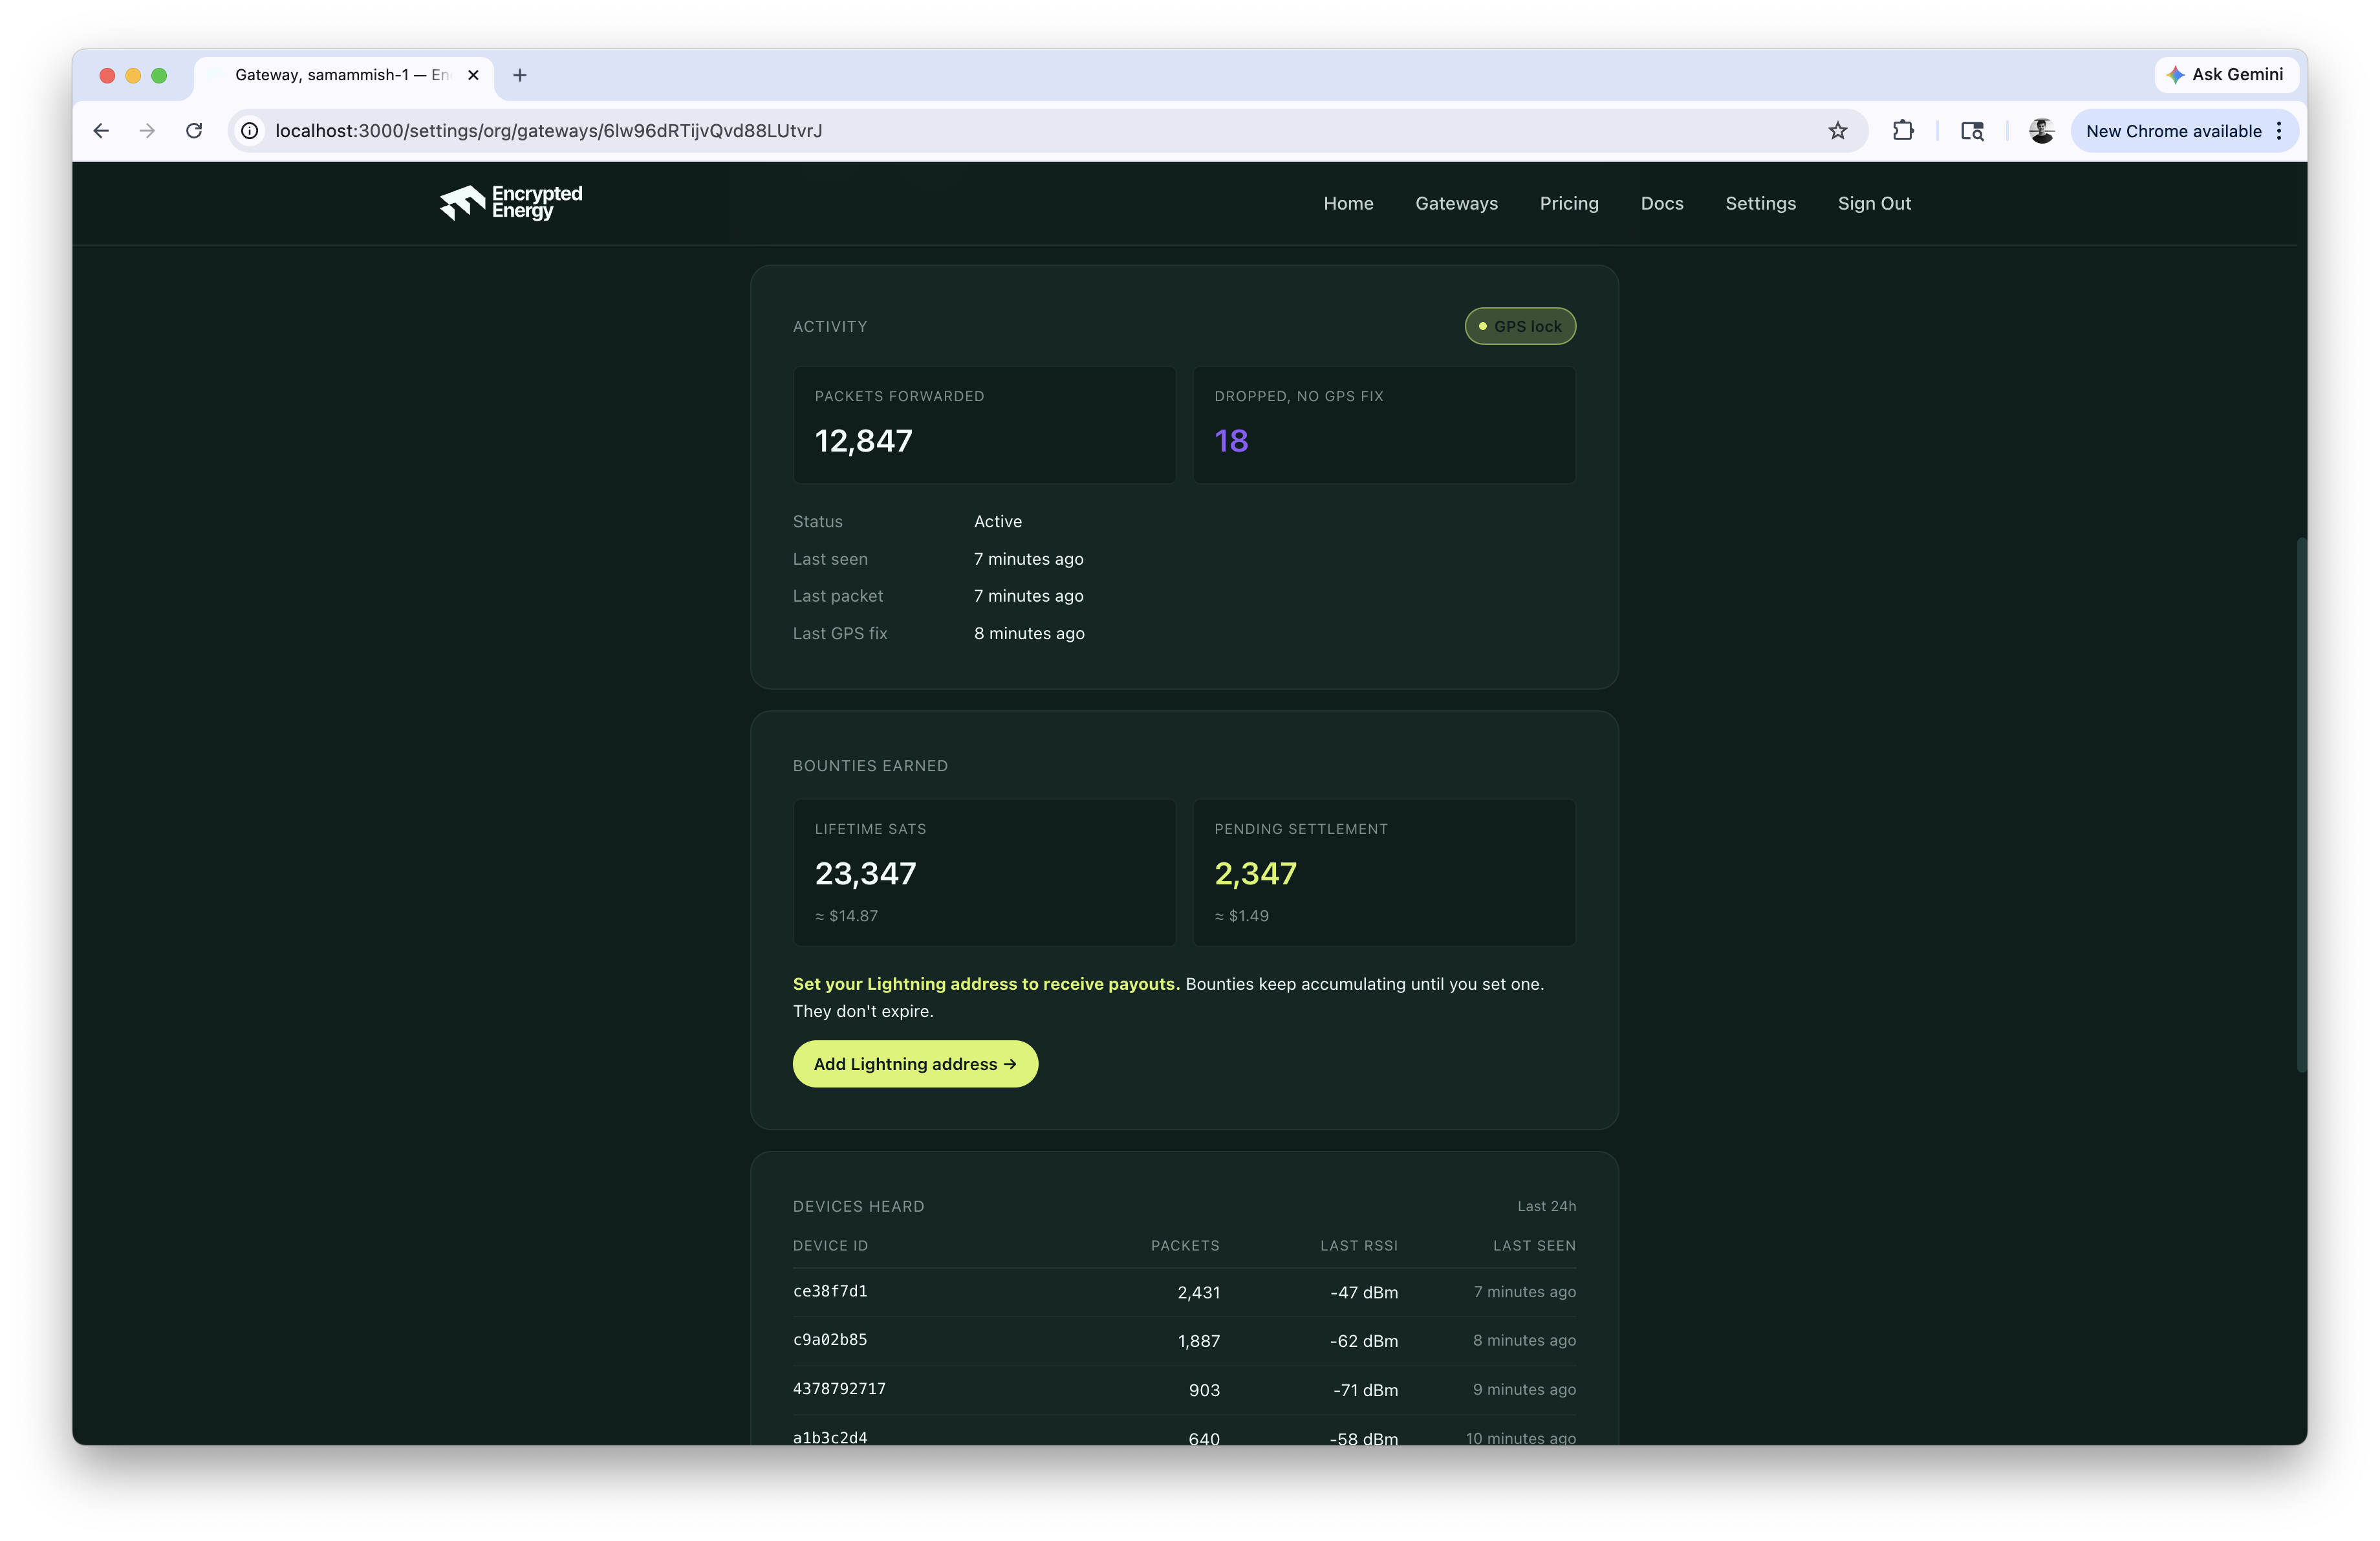Click the packets count 903
The width and height of the screenshot is (2380, 1541).
1204,1390
